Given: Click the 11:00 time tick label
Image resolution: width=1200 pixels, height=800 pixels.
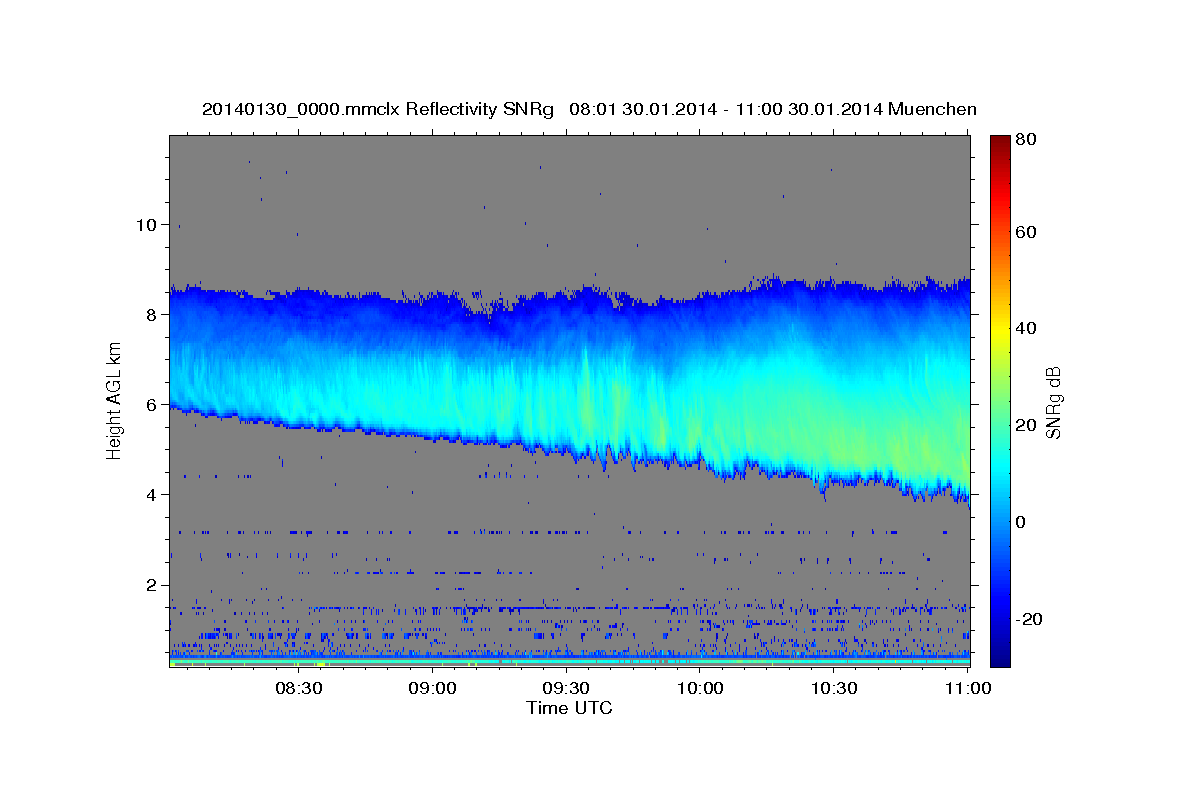Looking at the screenshot, I should (967, 689).
